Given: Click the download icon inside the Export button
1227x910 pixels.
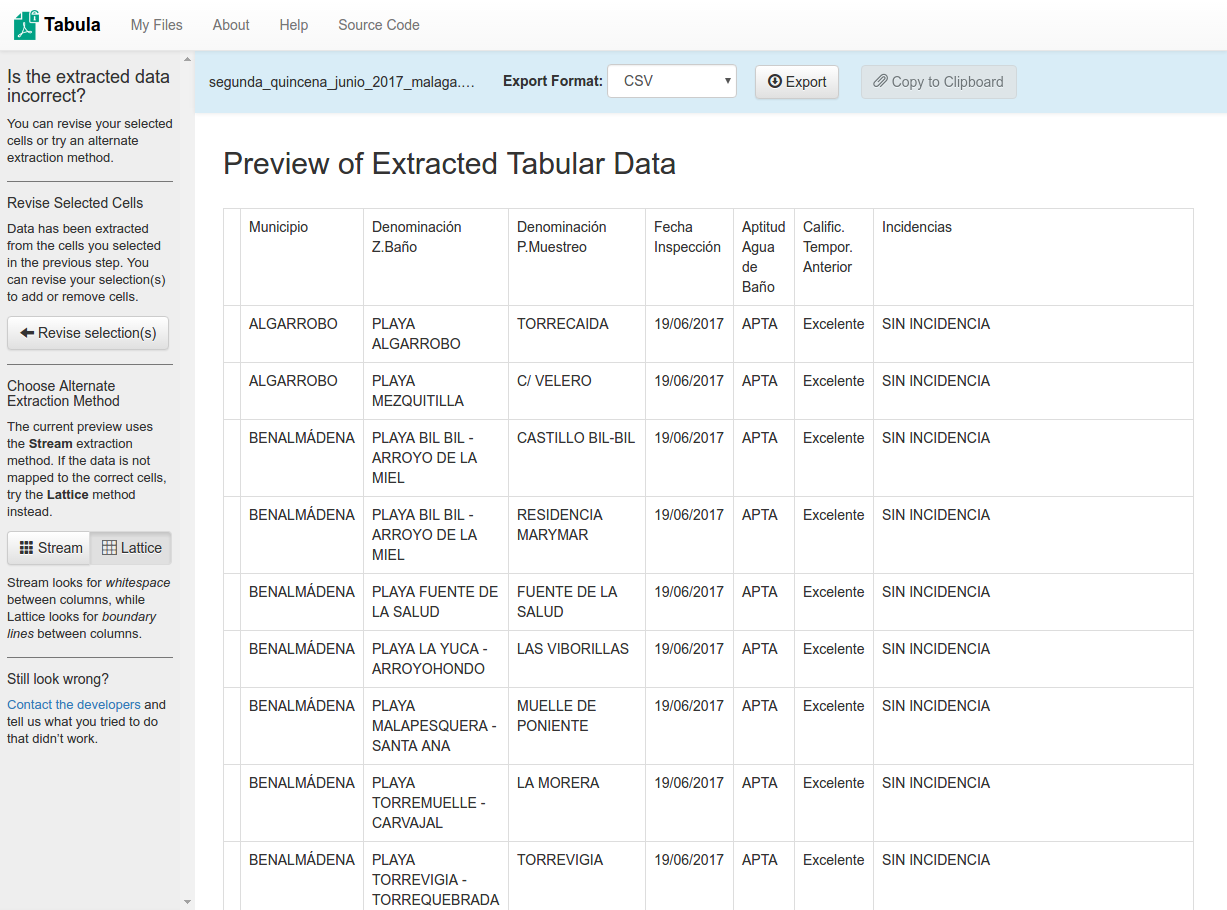Looking at the screenshot, I should point(773,82).
